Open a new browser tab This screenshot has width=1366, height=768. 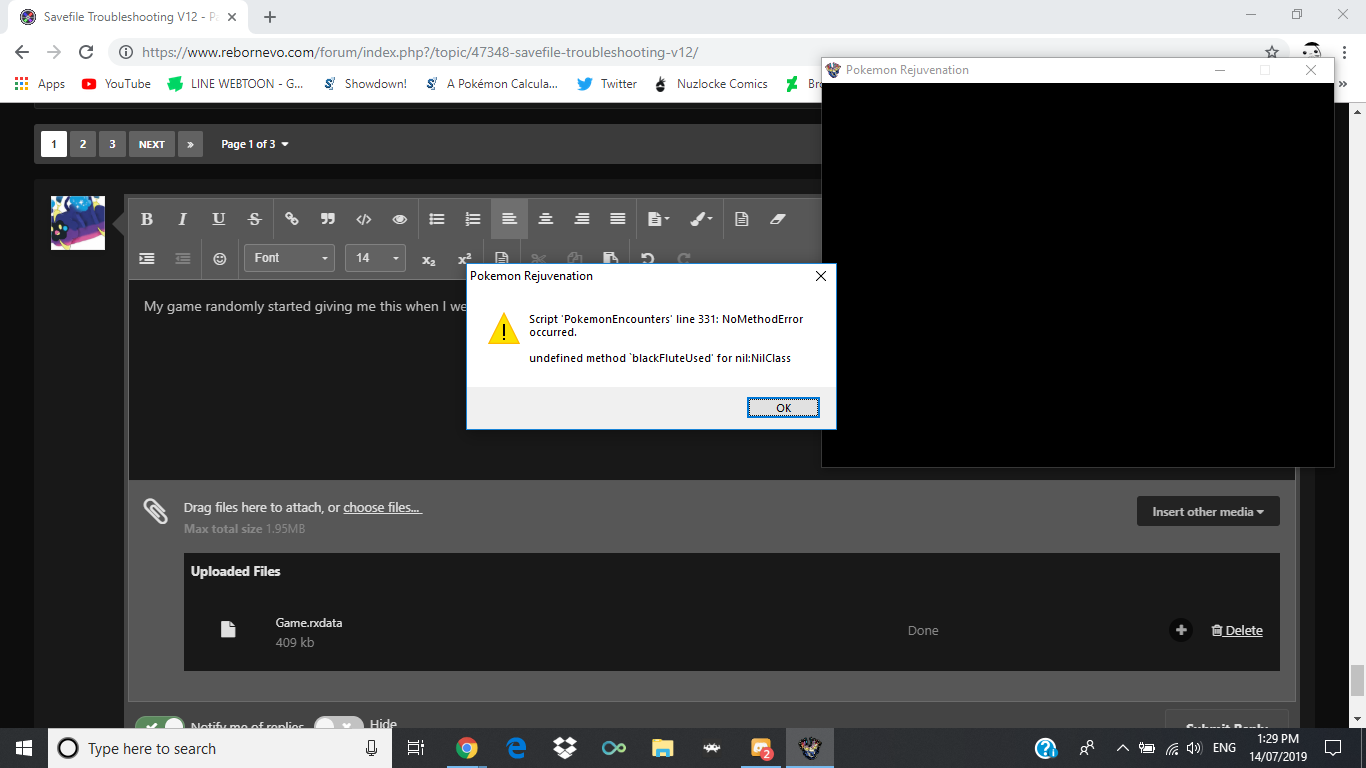click(x=270, y=17)
